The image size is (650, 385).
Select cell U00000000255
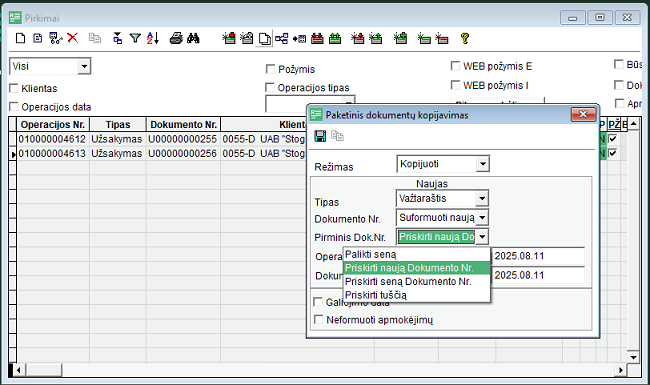tap(183, 139)
